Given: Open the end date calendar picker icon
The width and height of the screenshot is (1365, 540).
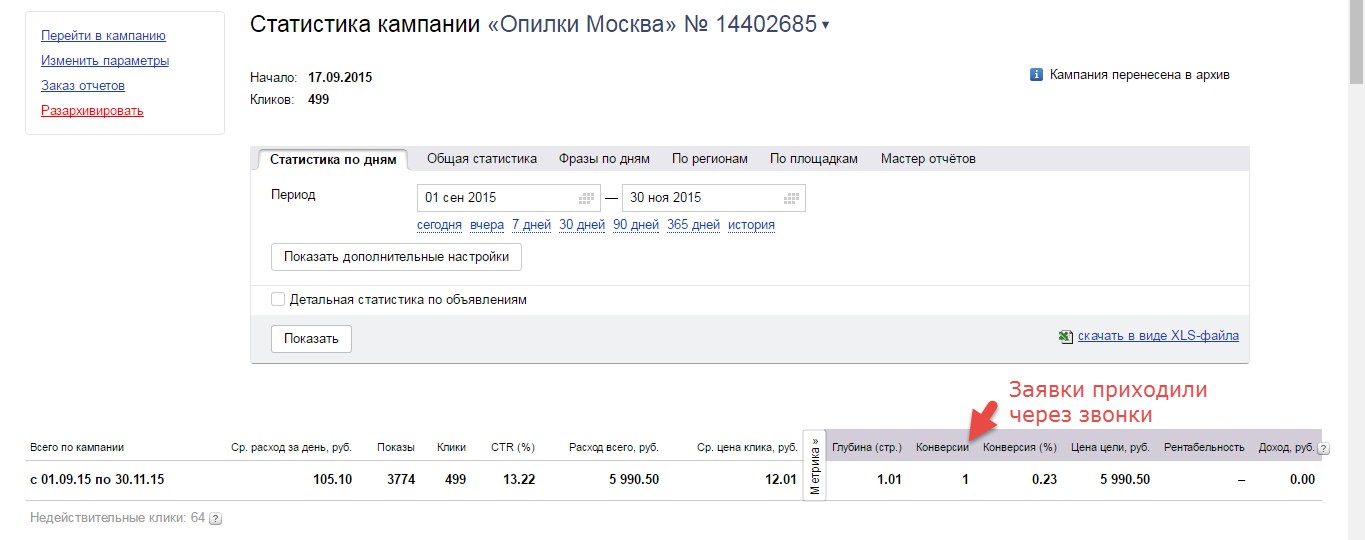Looking at the screenshot, I should [792, 198].
